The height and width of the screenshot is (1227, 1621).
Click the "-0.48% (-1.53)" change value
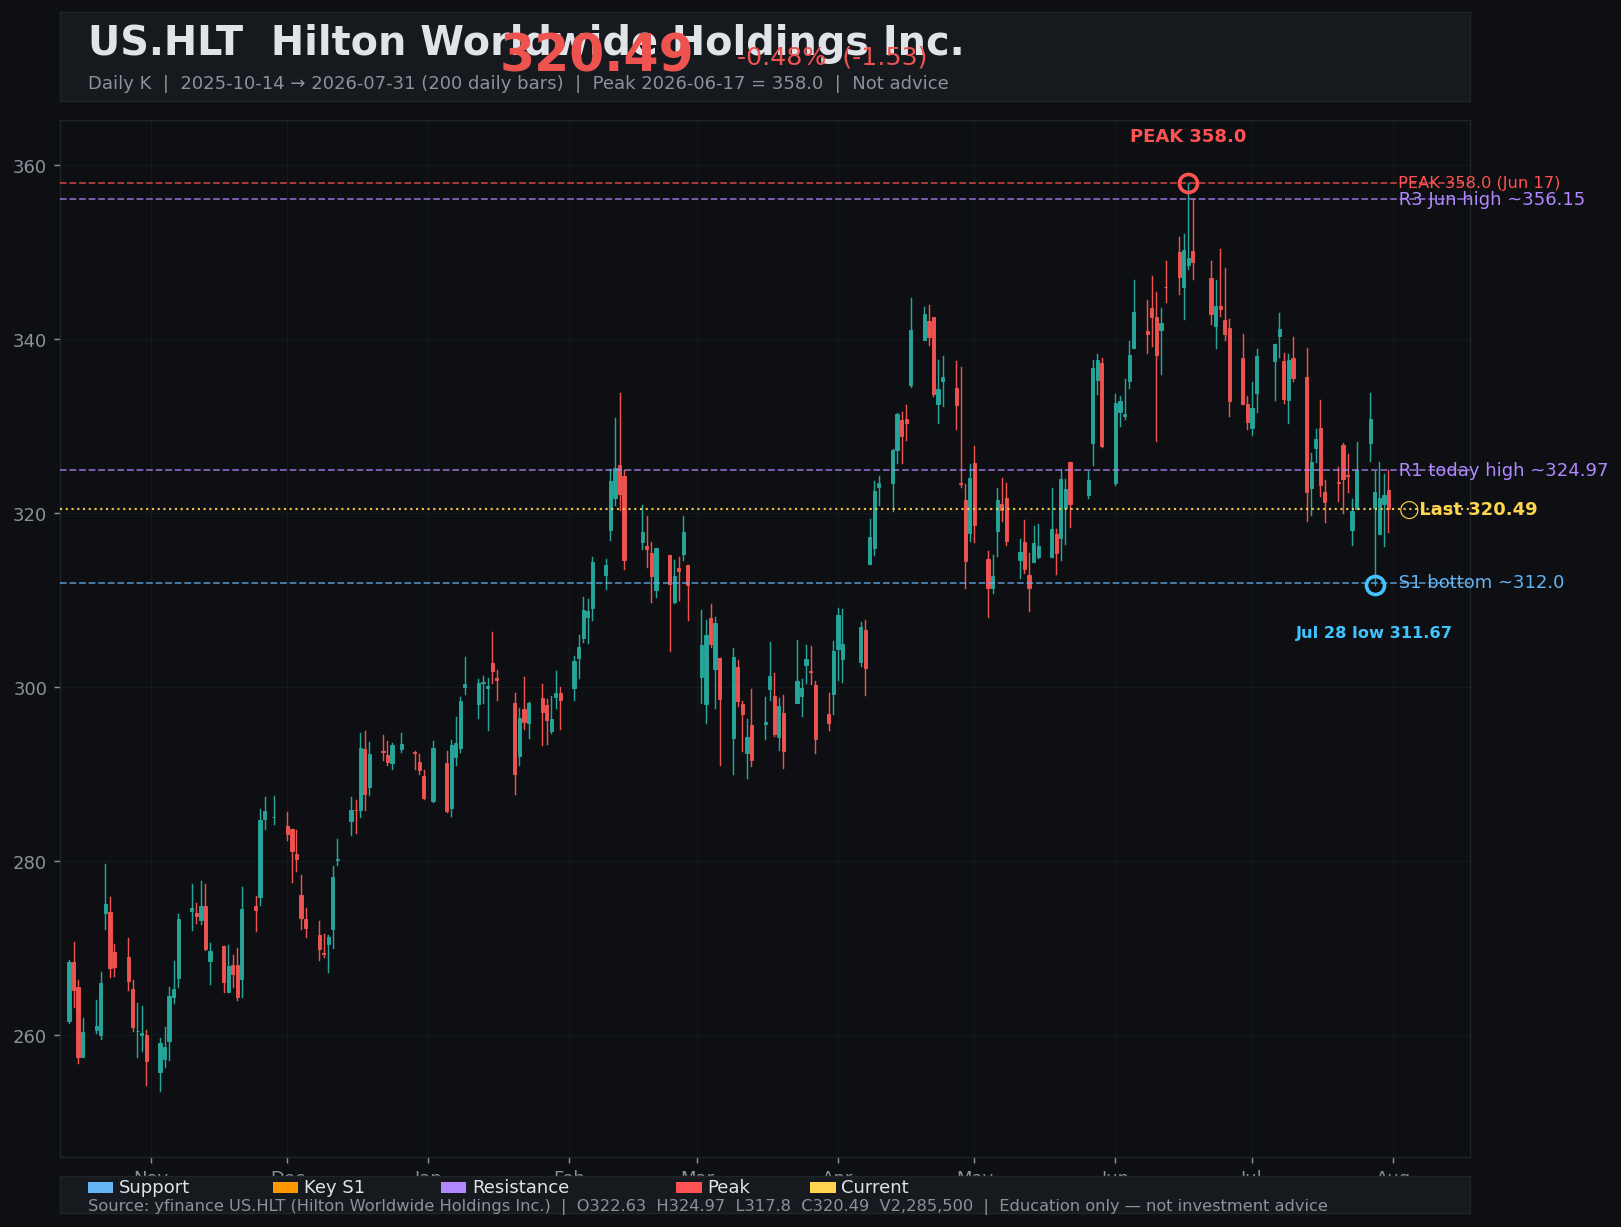pos(832,57)
